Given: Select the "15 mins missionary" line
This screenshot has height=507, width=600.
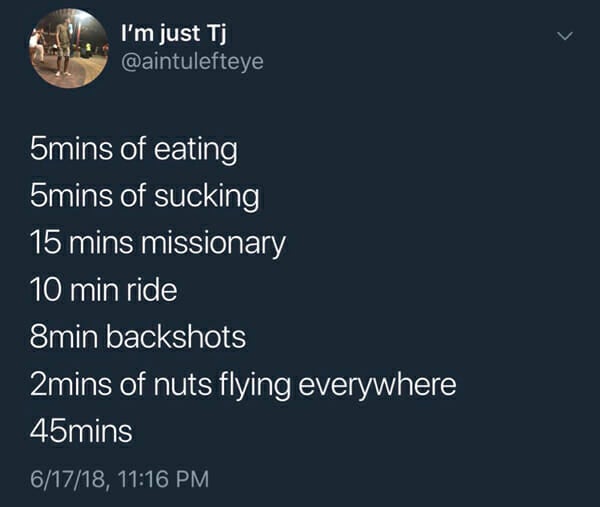Looking at the screenshot, I should pyautogui.click(x=158, y=244).
